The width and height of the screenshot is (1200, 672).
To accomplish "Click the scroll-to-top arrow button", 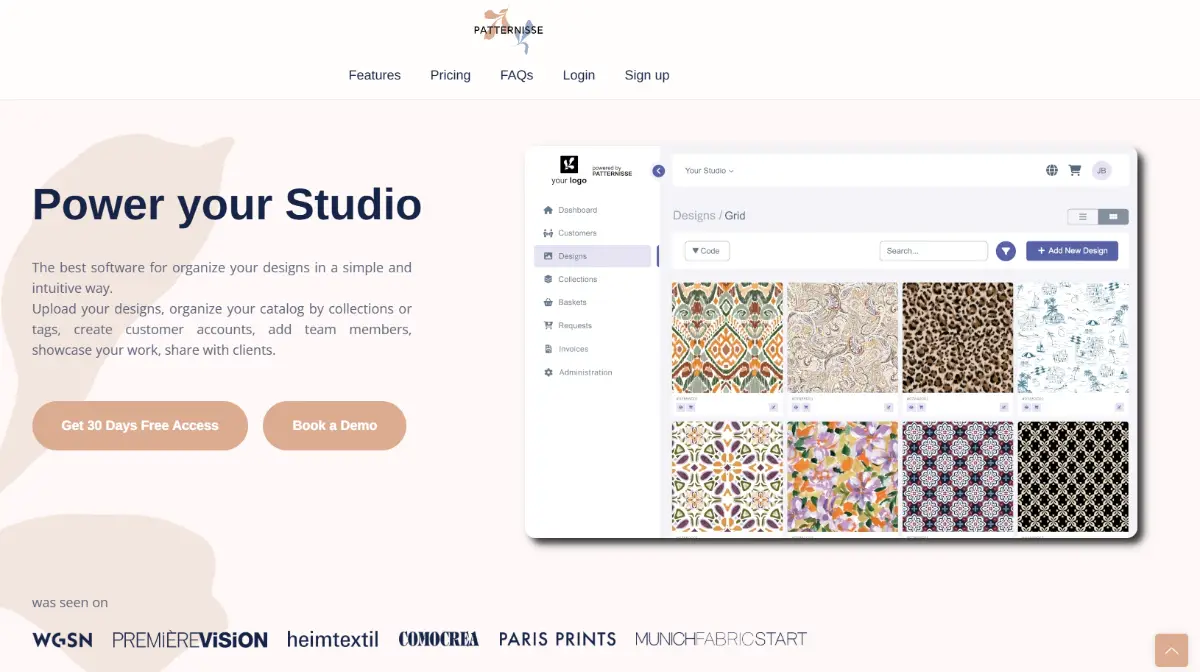I will [x=1171, y=650].
